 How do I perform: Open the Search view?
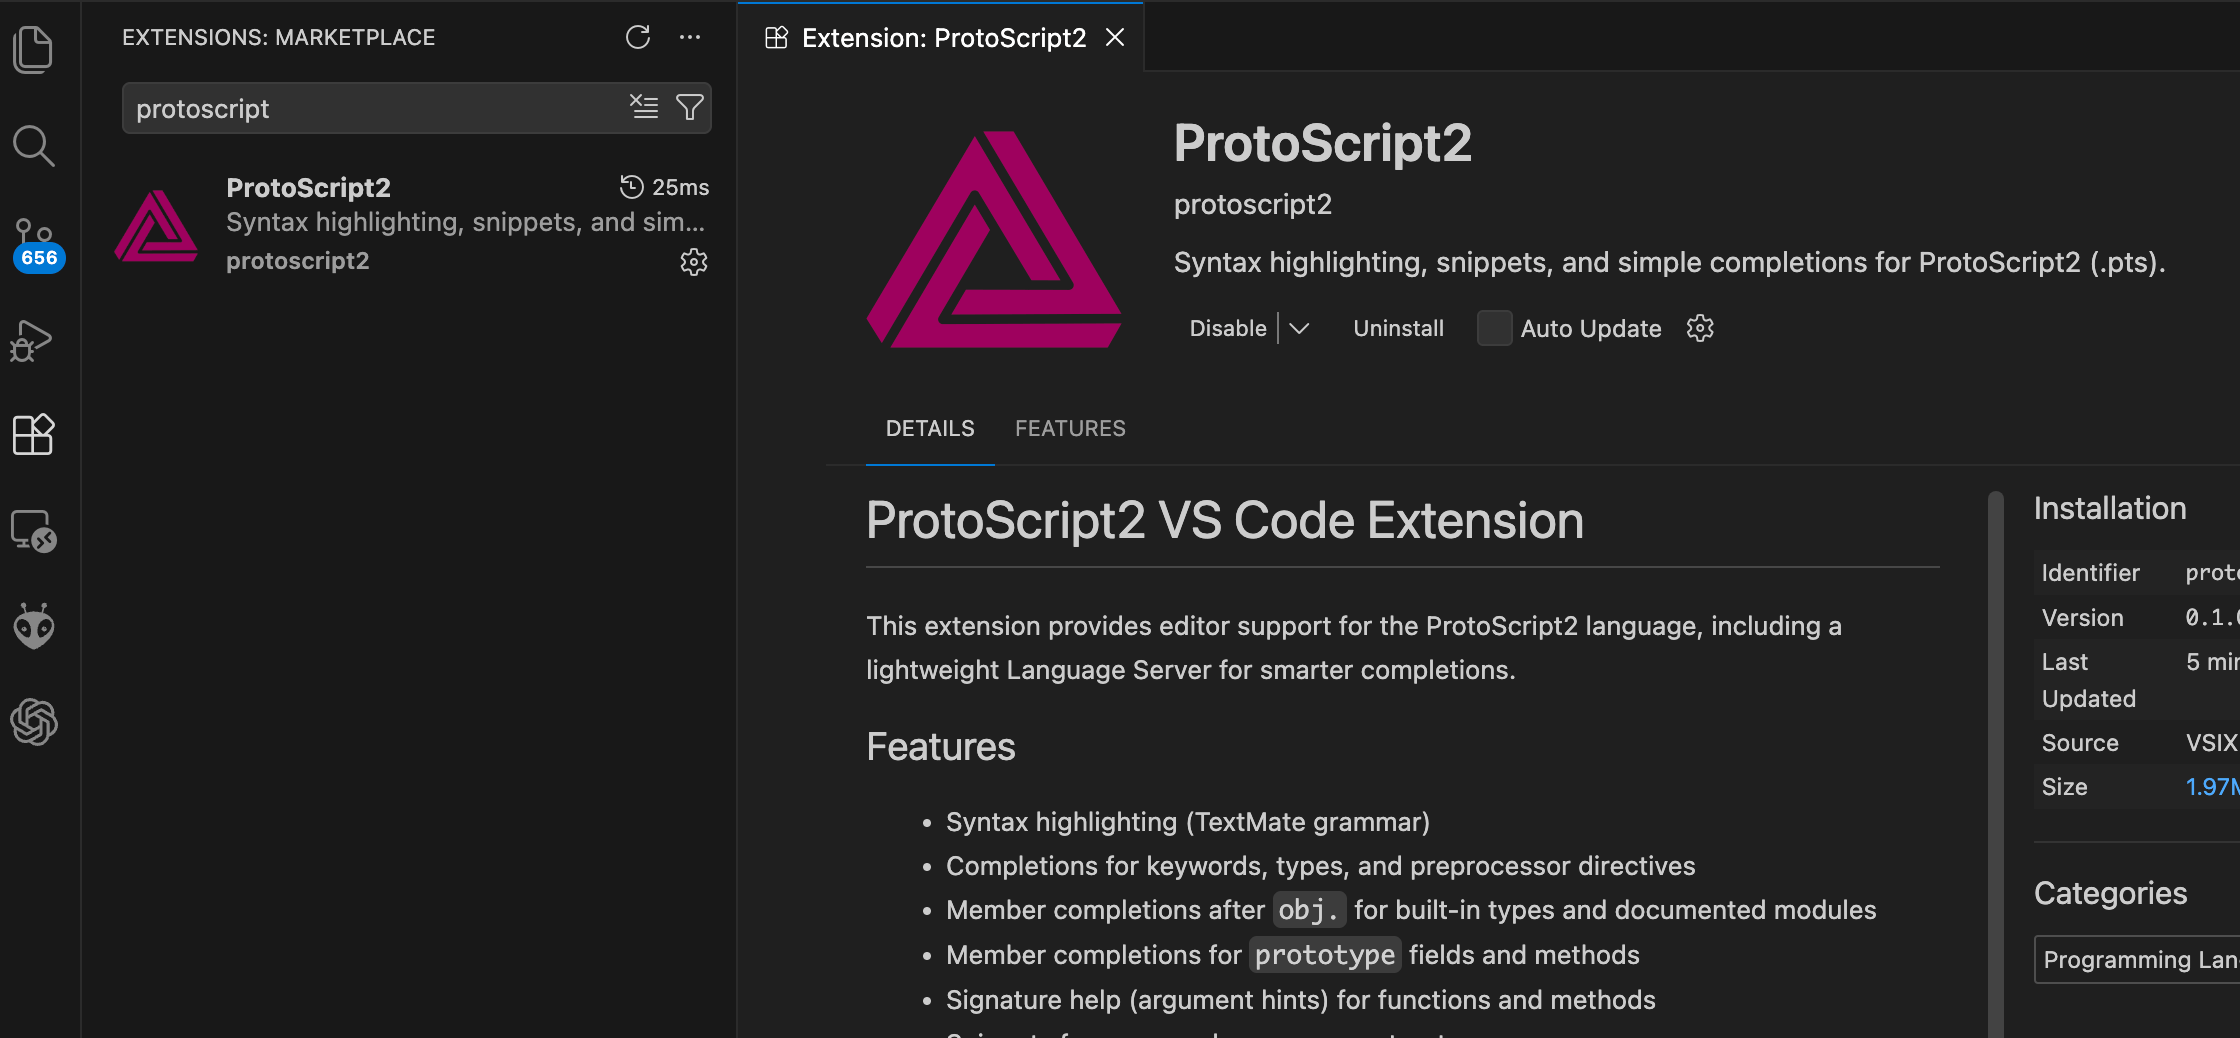(34, 146)
